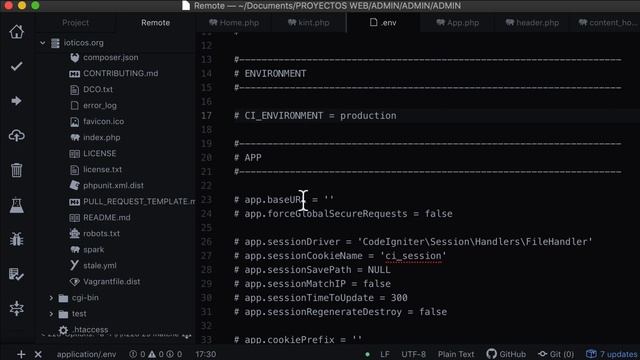Click the GitHub status bar item
The image size is (640, 360).
point(506,354)
